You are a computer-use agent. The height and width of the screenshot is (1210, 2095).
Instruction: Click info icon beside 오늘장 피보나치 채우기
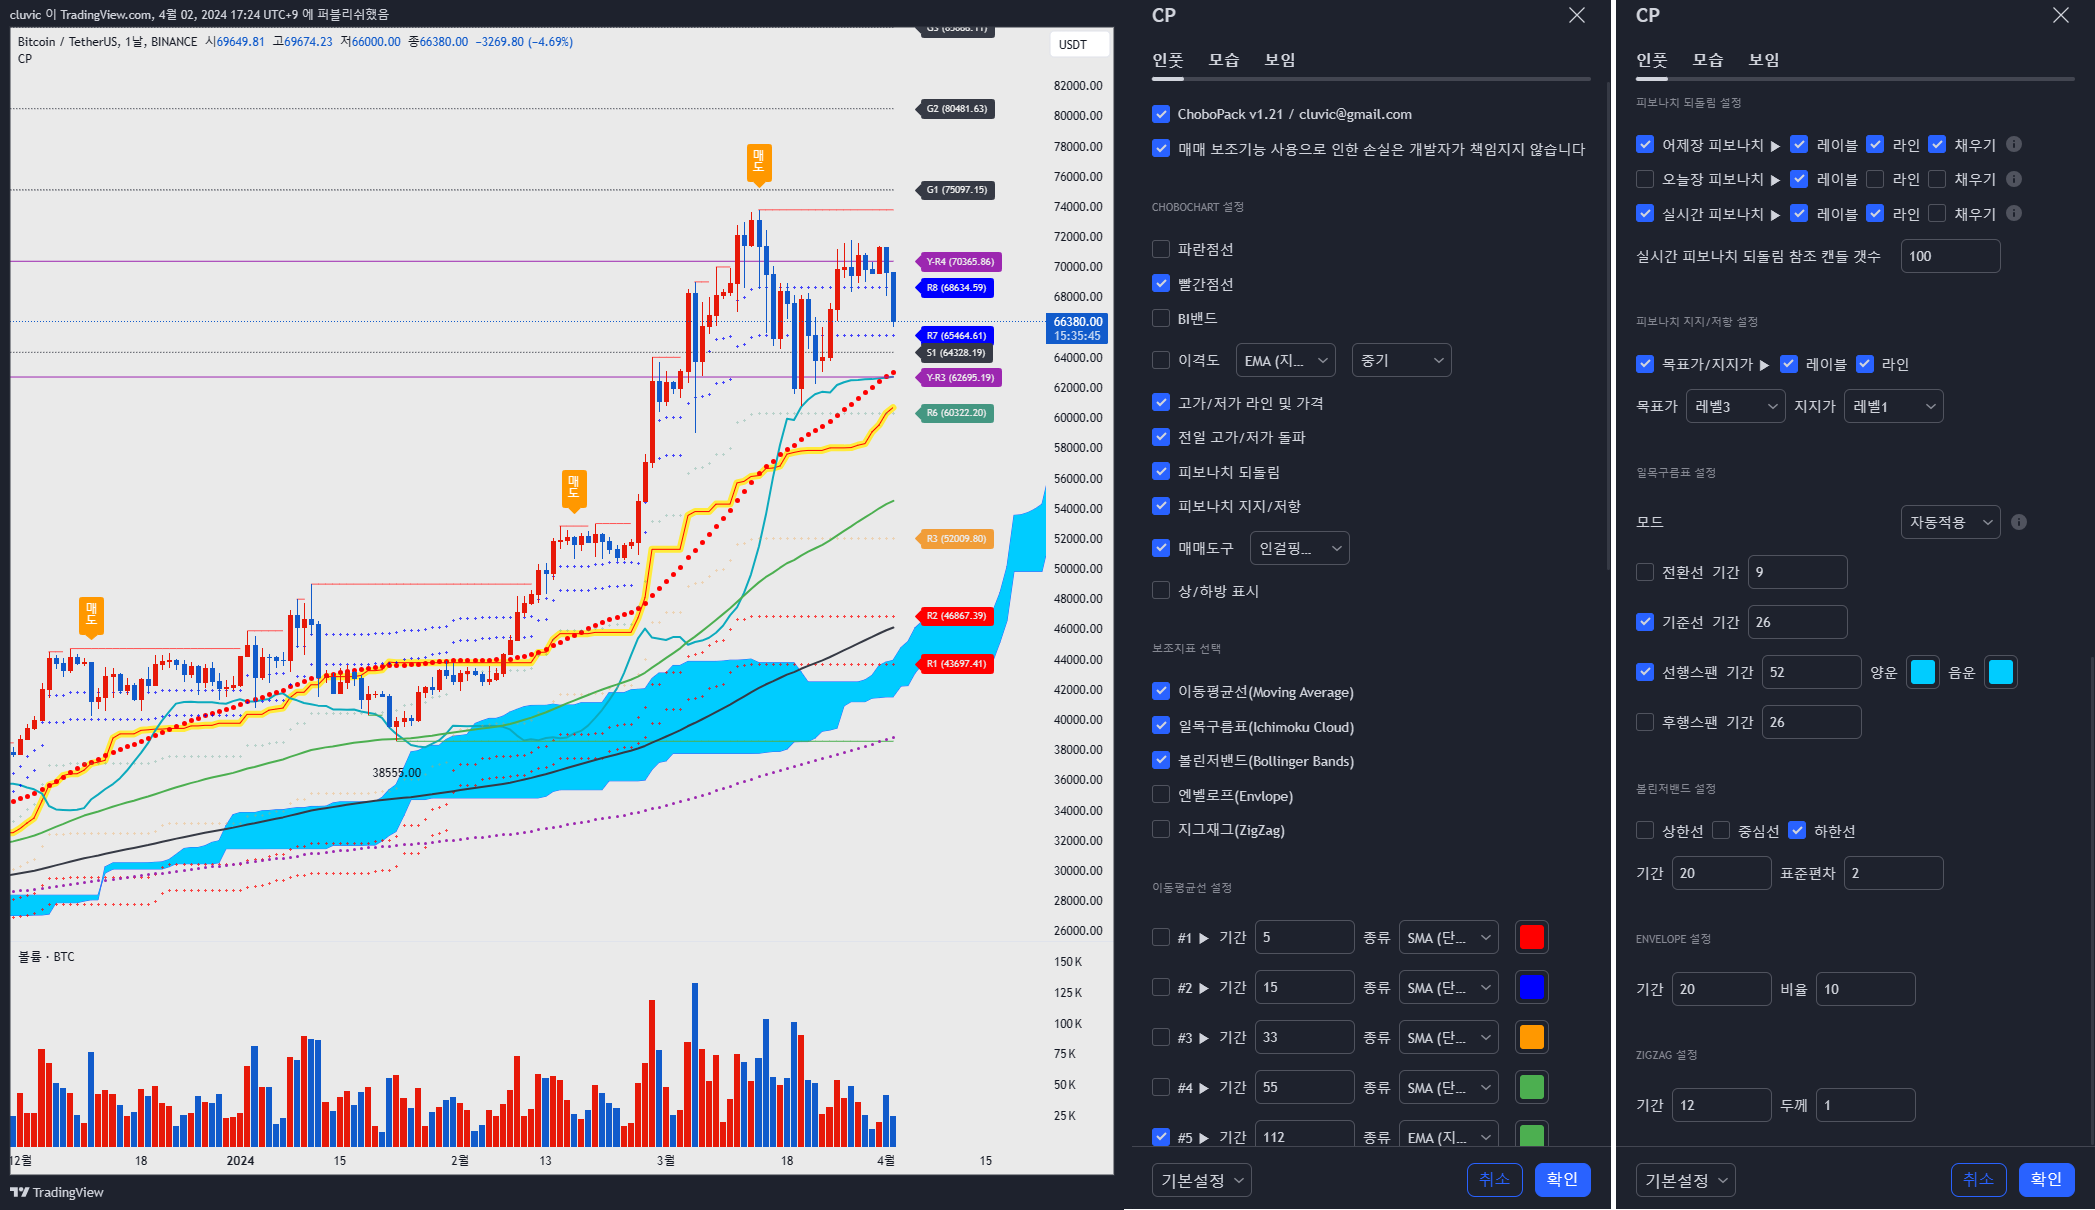(x=2014, y=179)
